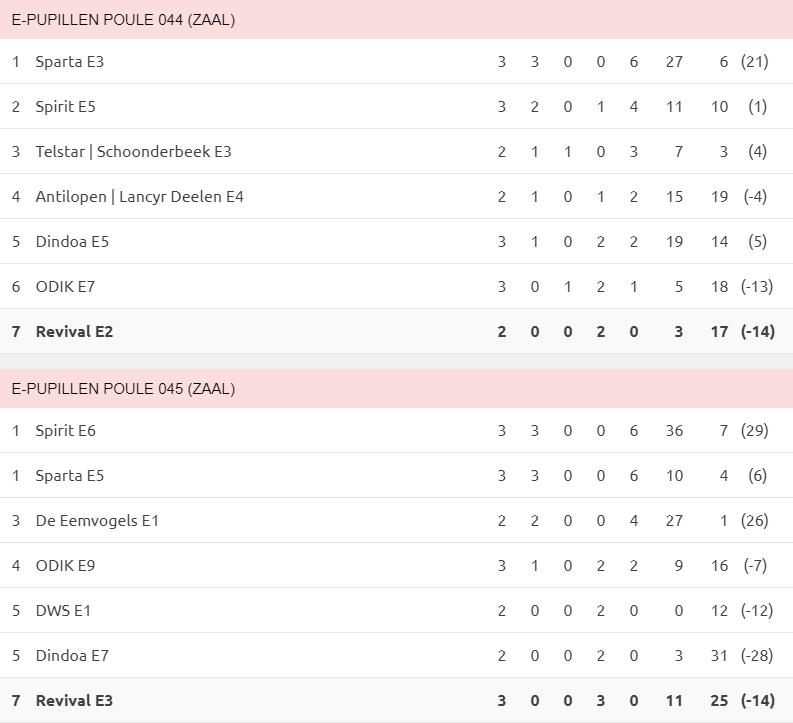Click the ODIK E9 team name
This screenshot has height=723, width=793.
(x=65, y=566)
